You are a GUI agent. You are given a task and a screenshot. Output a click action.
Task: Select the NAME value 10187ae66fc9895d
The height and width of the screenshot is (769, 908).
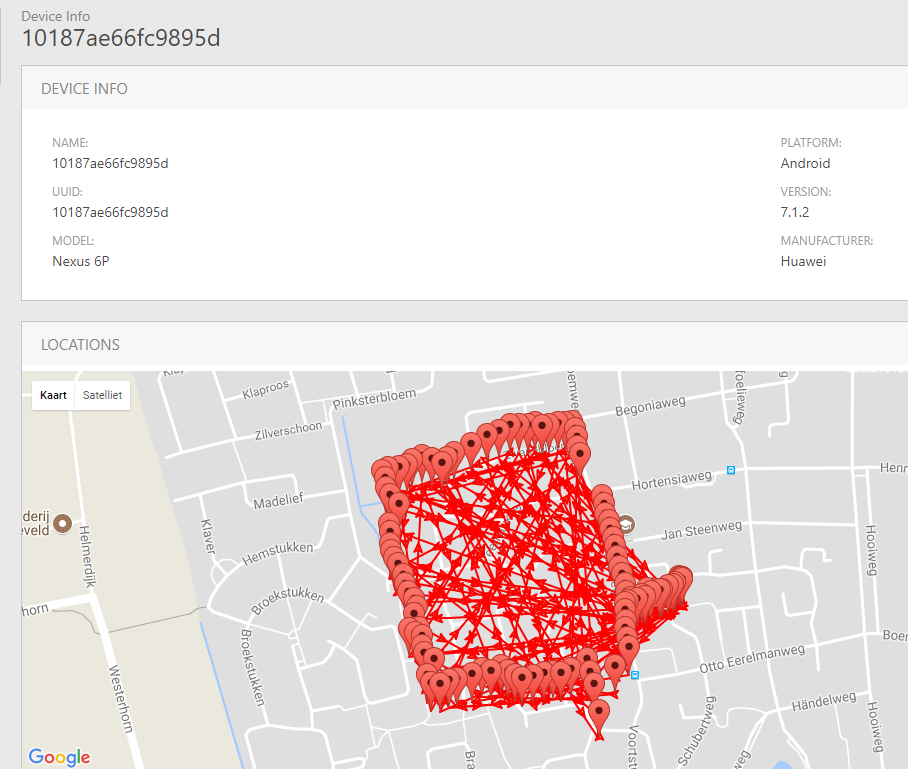(x=110, y=163)
